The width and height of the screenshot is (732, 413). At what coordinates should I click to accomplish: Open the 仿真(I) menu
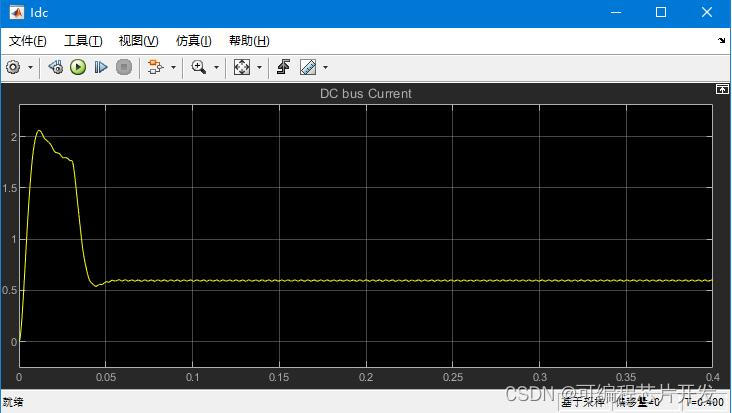click(x=194, y=41)
